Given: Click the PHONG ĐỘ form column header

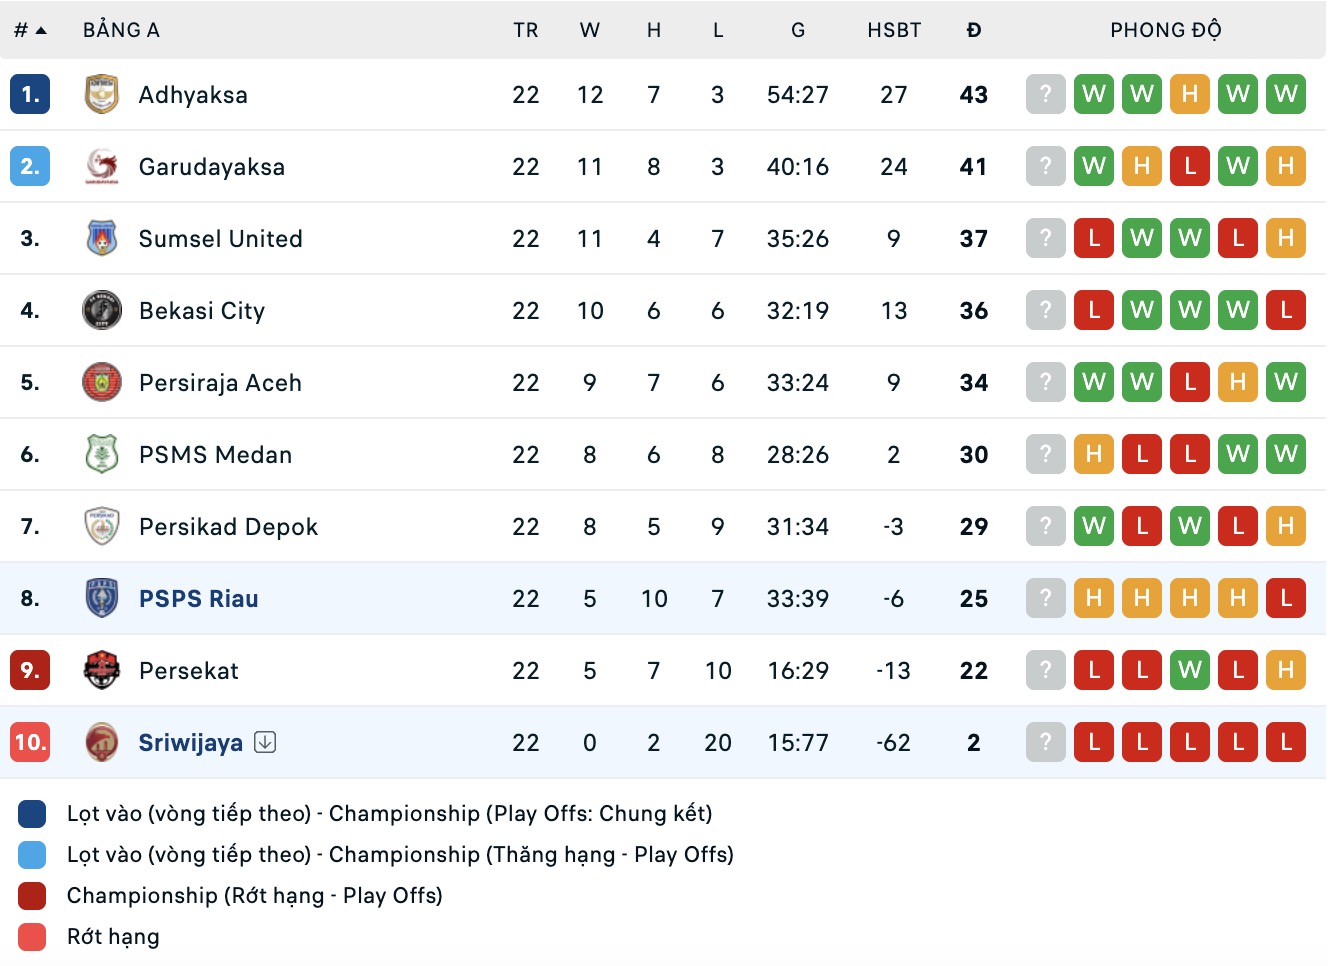Looking at the screenshot, I should [x=1166, y=31].
